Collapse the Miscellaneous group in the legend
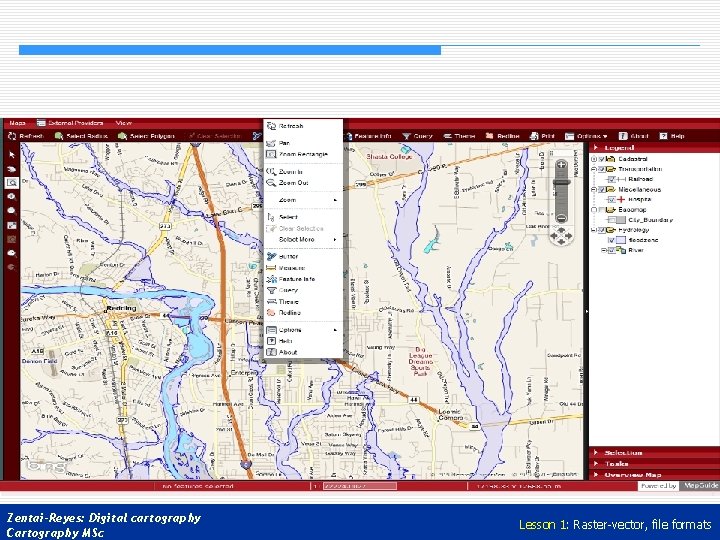This screenshot has height=540, width=720. pyautogui.click(x=594, y=189)
